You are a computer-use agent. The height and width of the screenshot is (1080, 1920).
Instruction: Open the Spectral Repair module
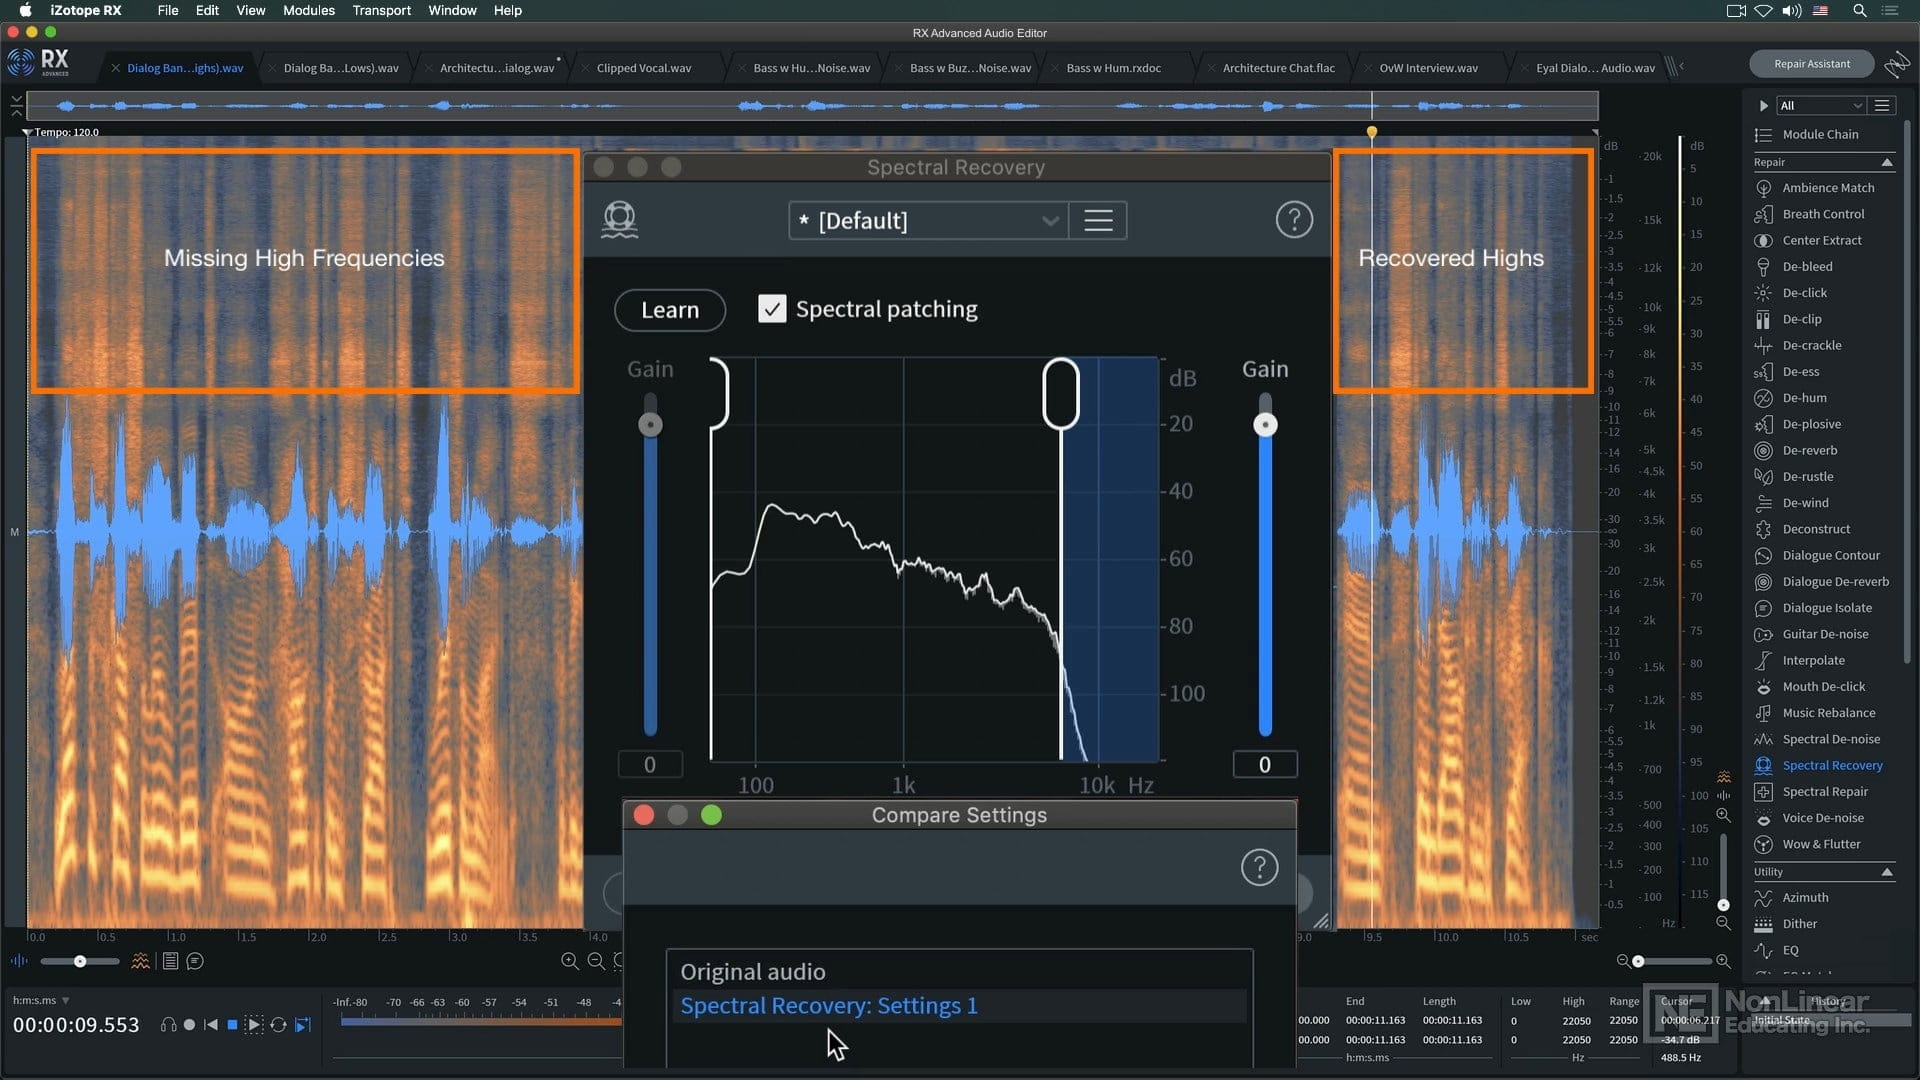tap(1824, 792)
